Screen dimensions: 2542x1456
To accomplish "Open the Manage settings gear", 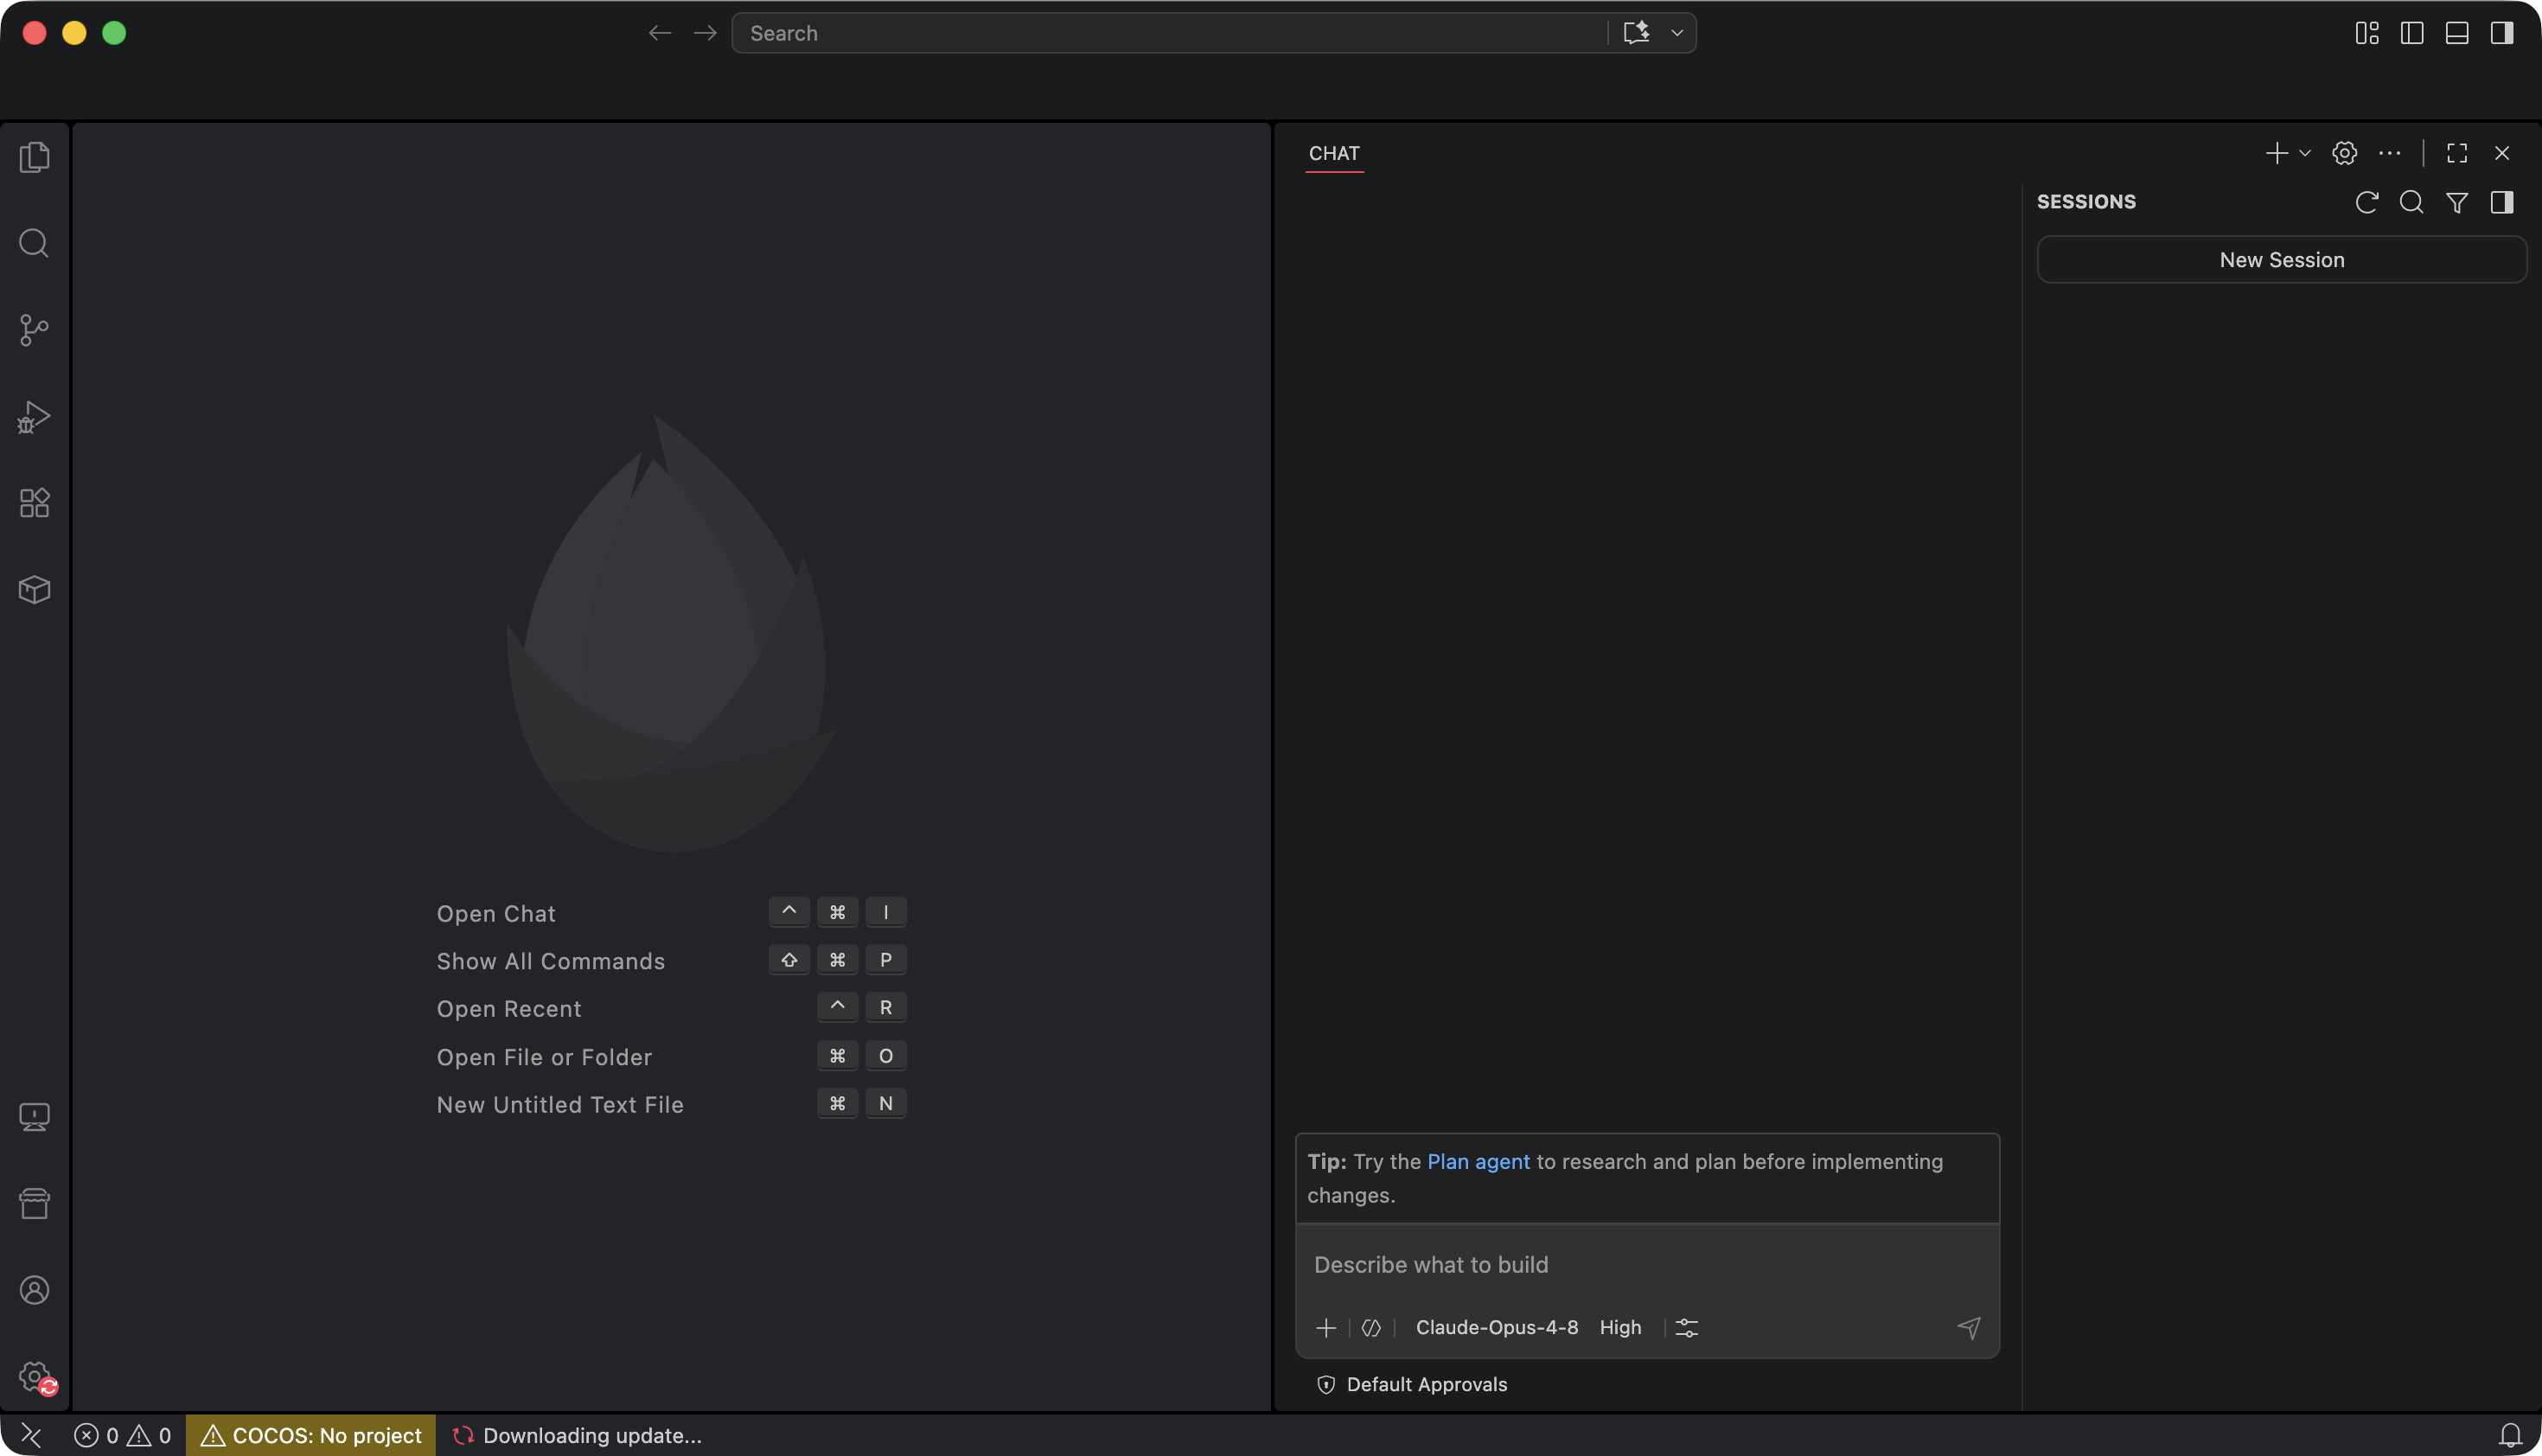I will (x=34, y=1376).
